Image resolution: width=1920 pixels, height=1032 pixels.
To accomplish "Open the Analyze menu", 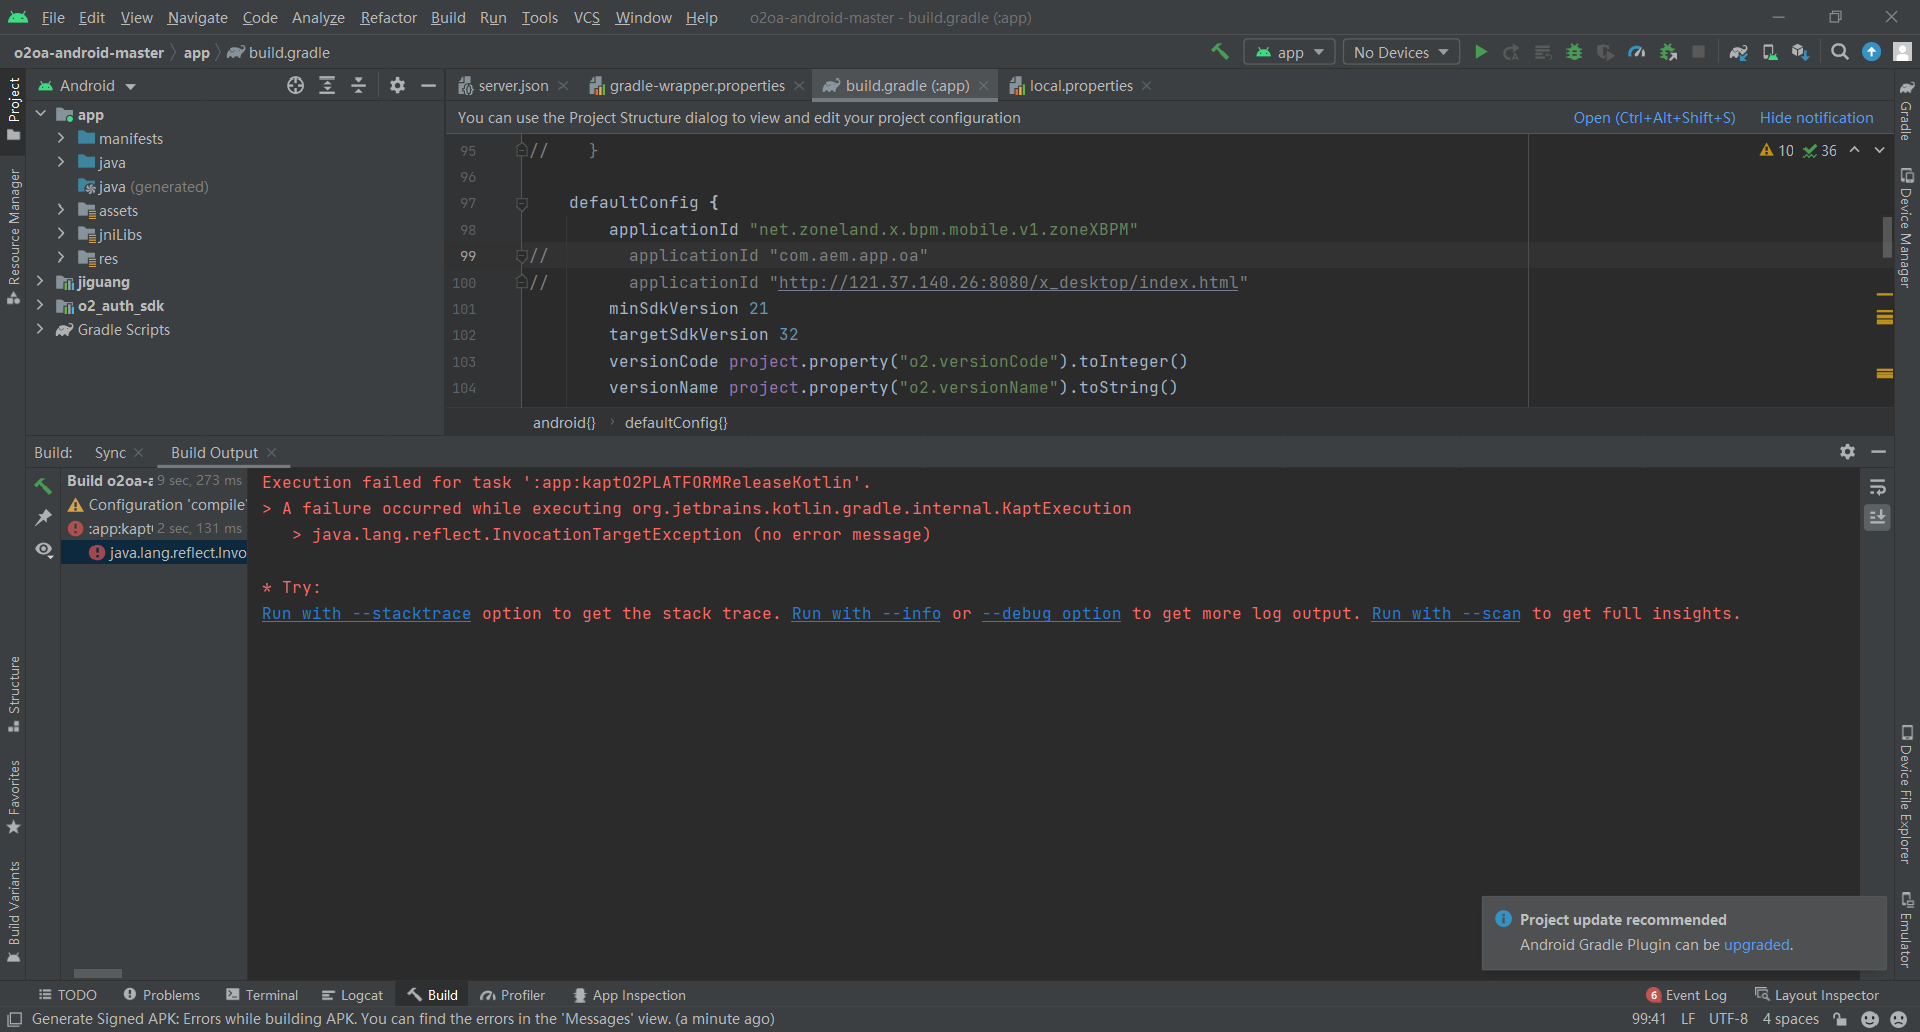I will tap(318, 18).
